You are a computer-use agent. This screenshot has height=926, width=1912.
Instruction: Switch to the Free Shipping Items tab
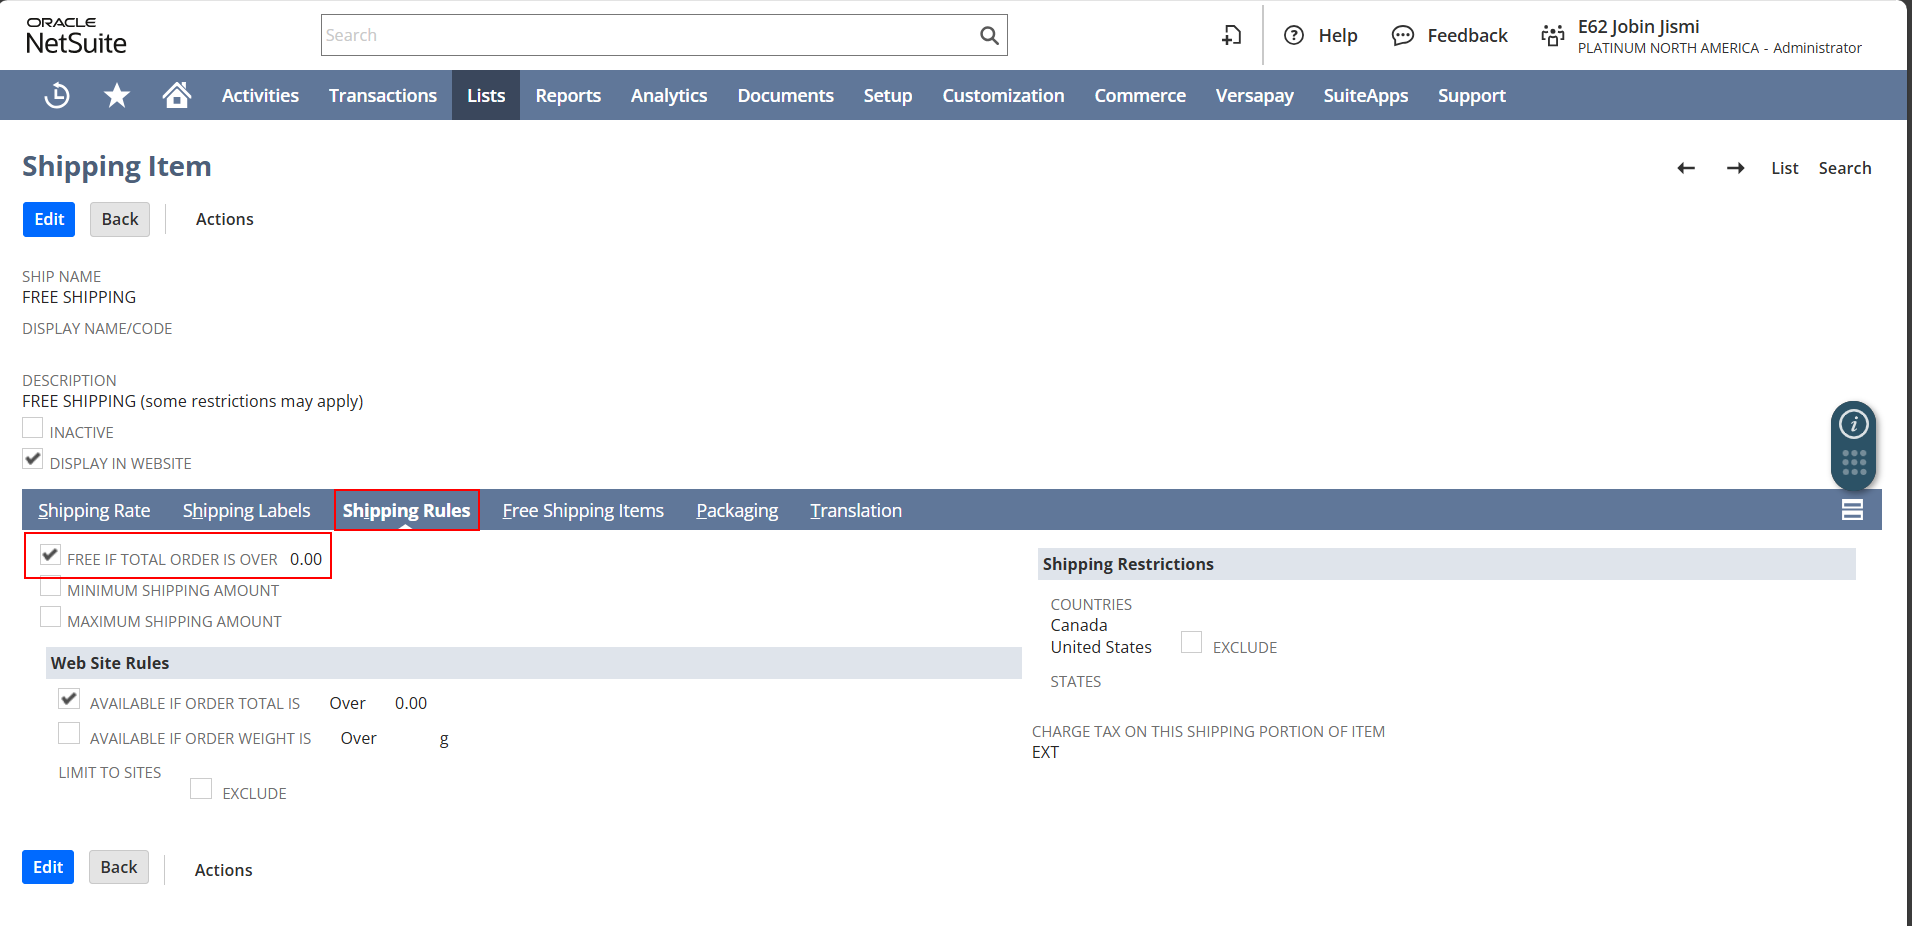(582, 510)
